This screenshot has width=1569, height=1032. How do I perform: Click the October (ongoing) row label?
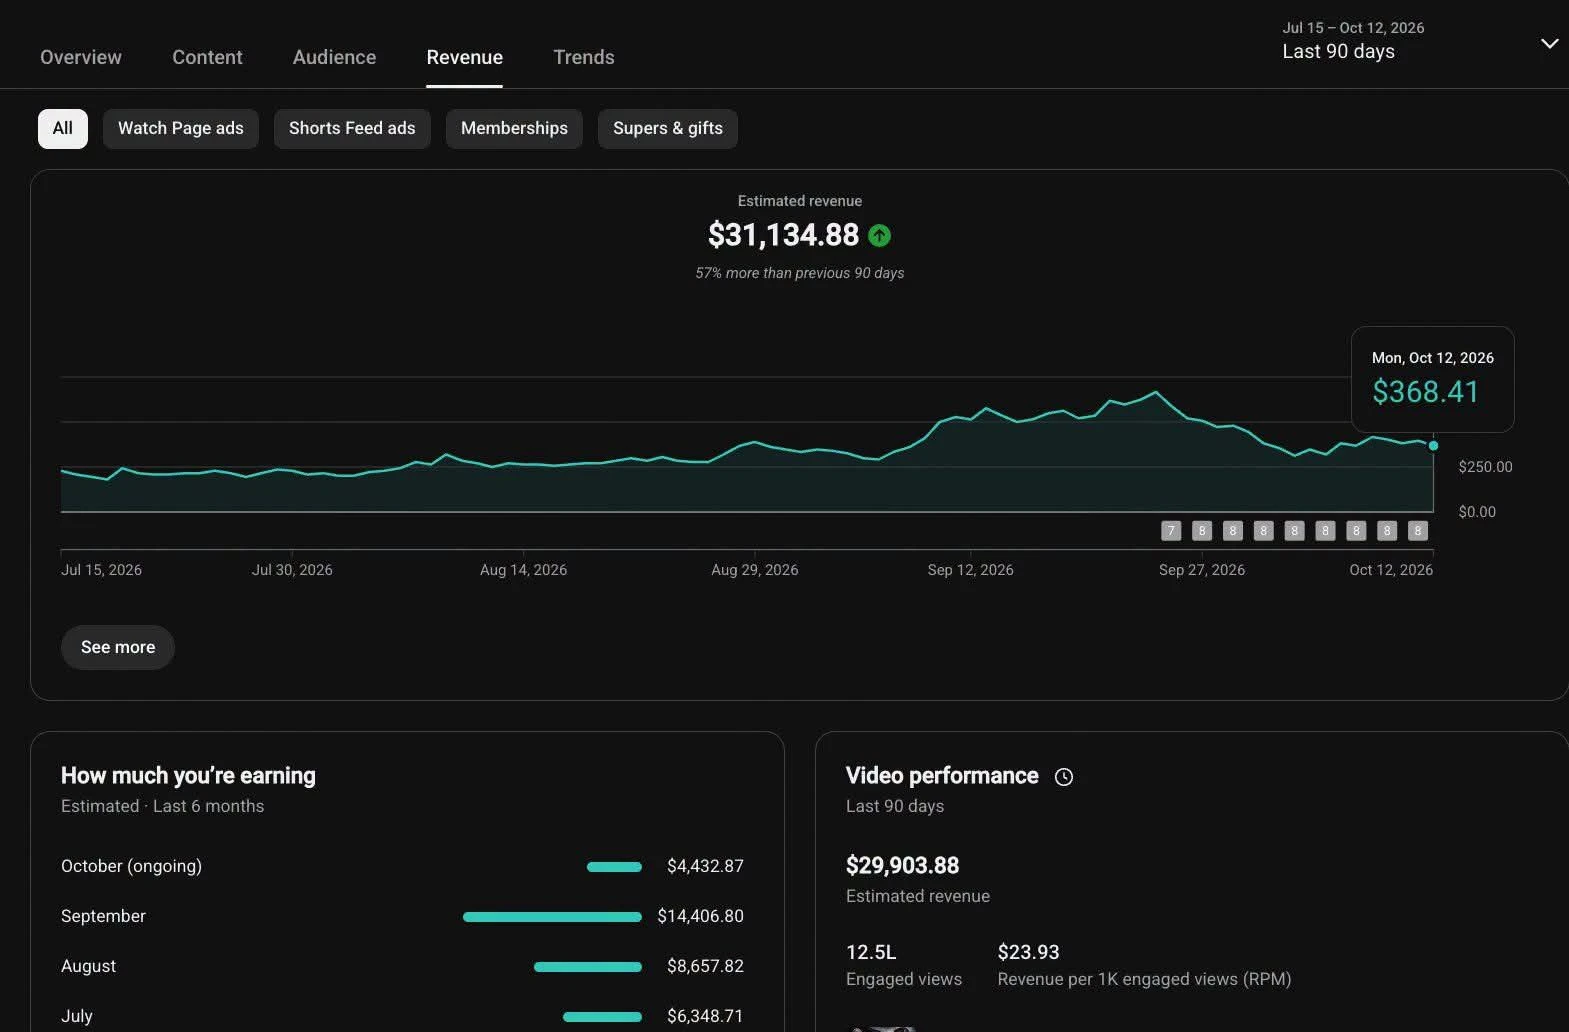(x=131, y=866)
